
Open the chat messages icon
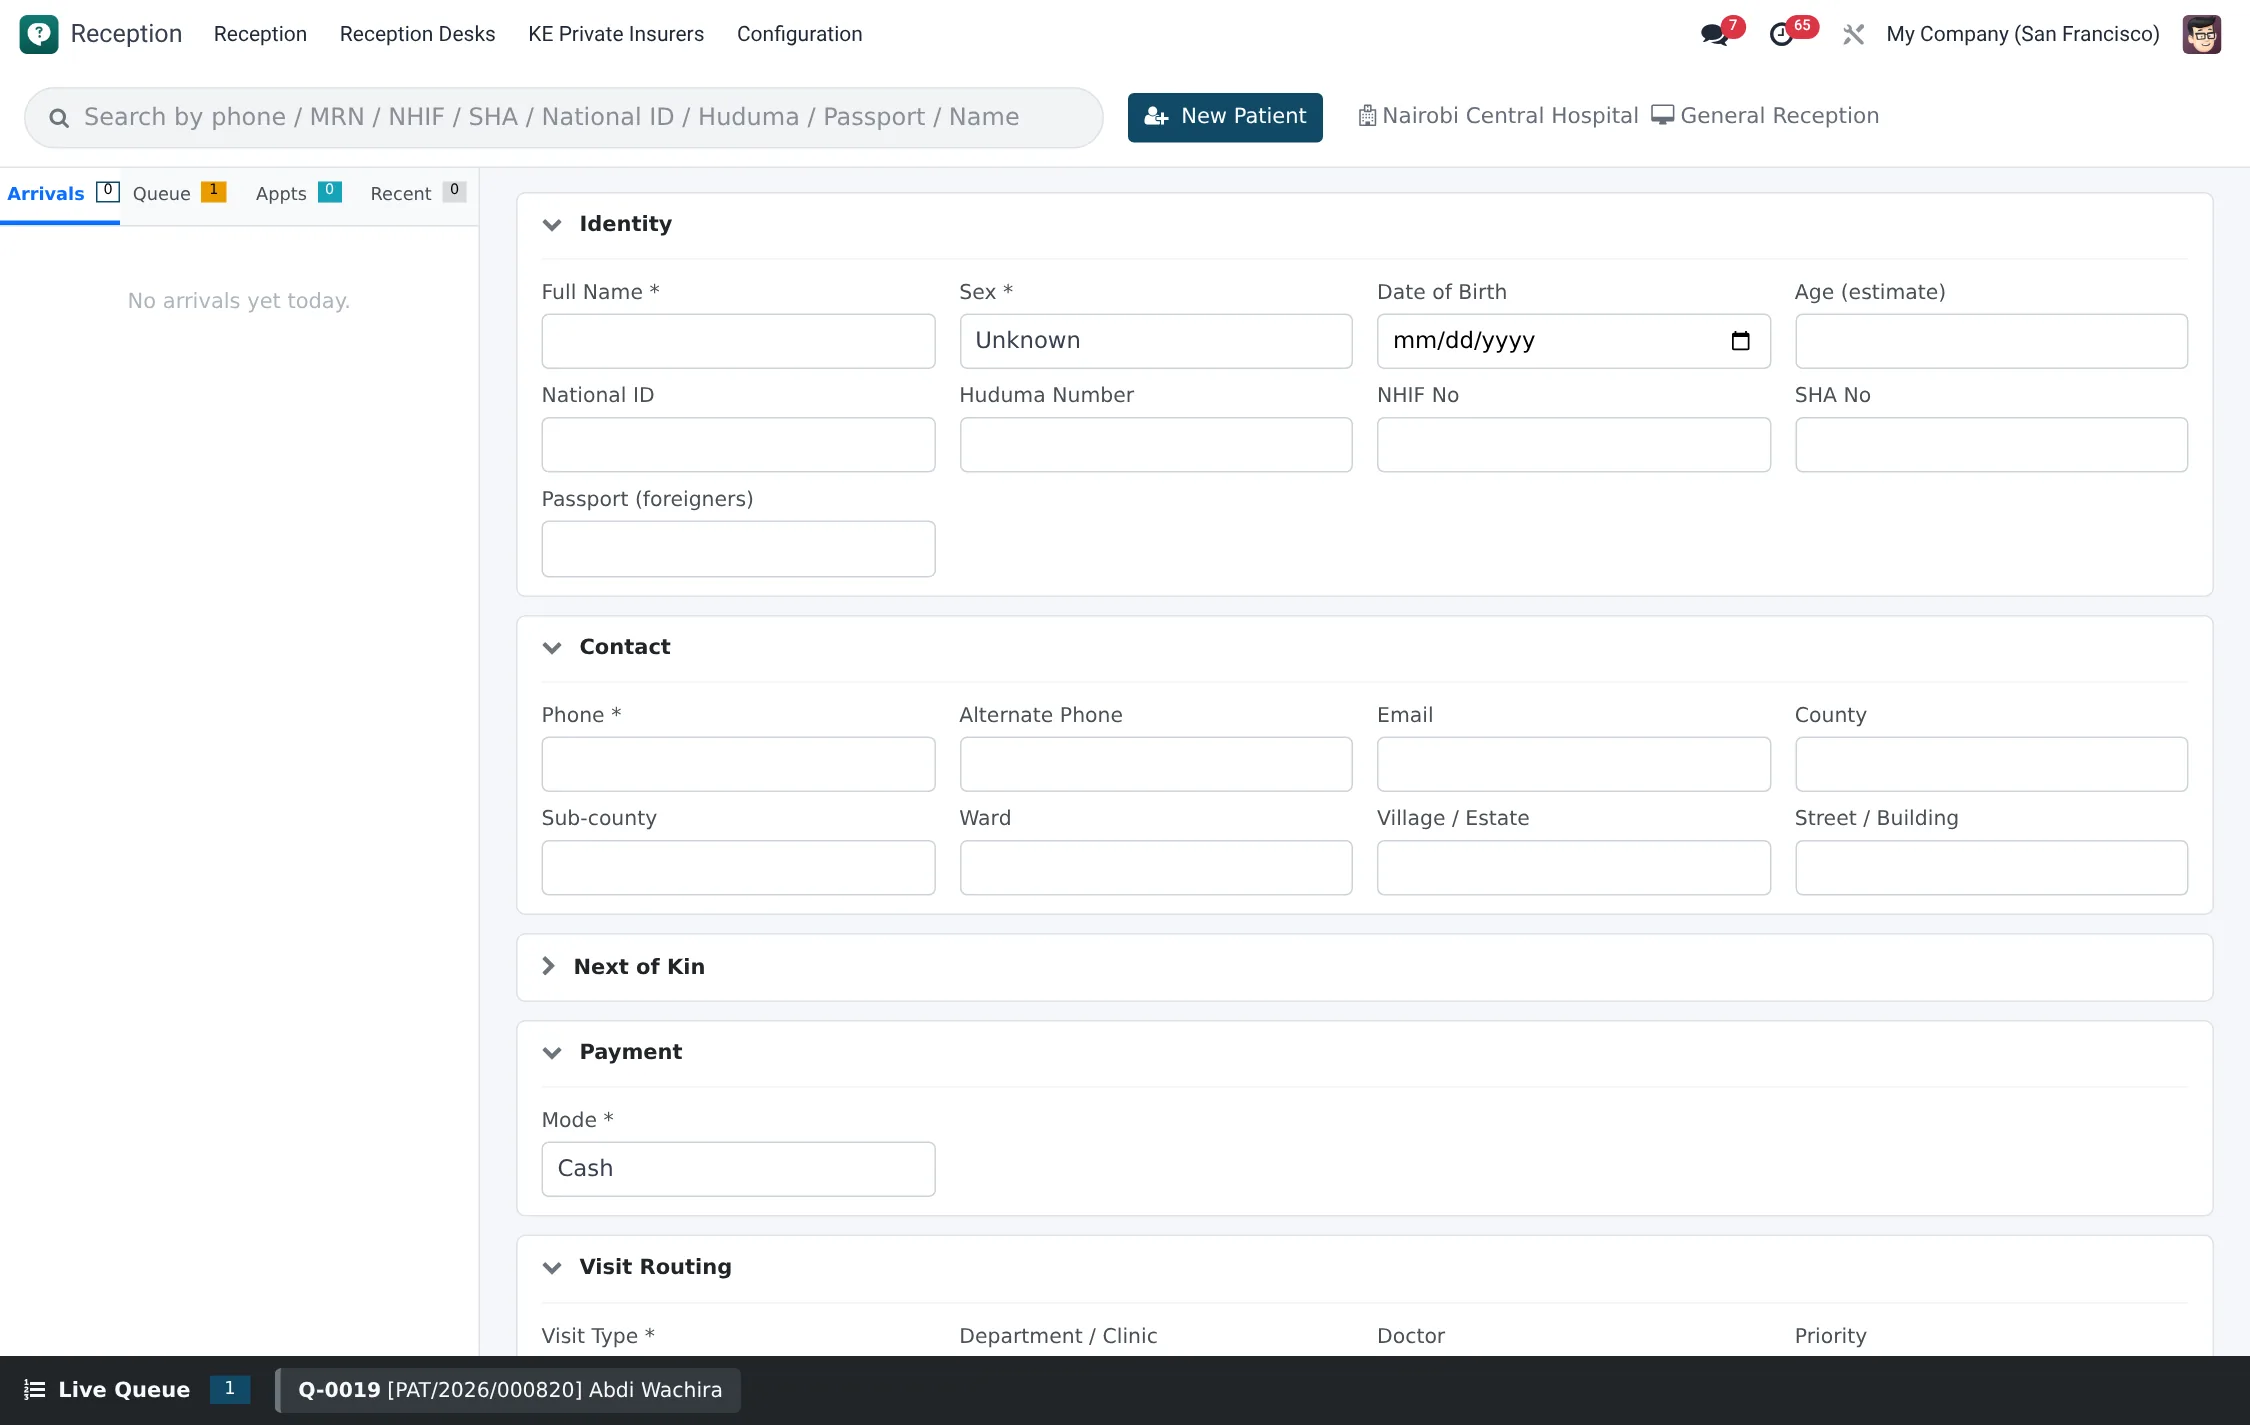click(1714, 35)
